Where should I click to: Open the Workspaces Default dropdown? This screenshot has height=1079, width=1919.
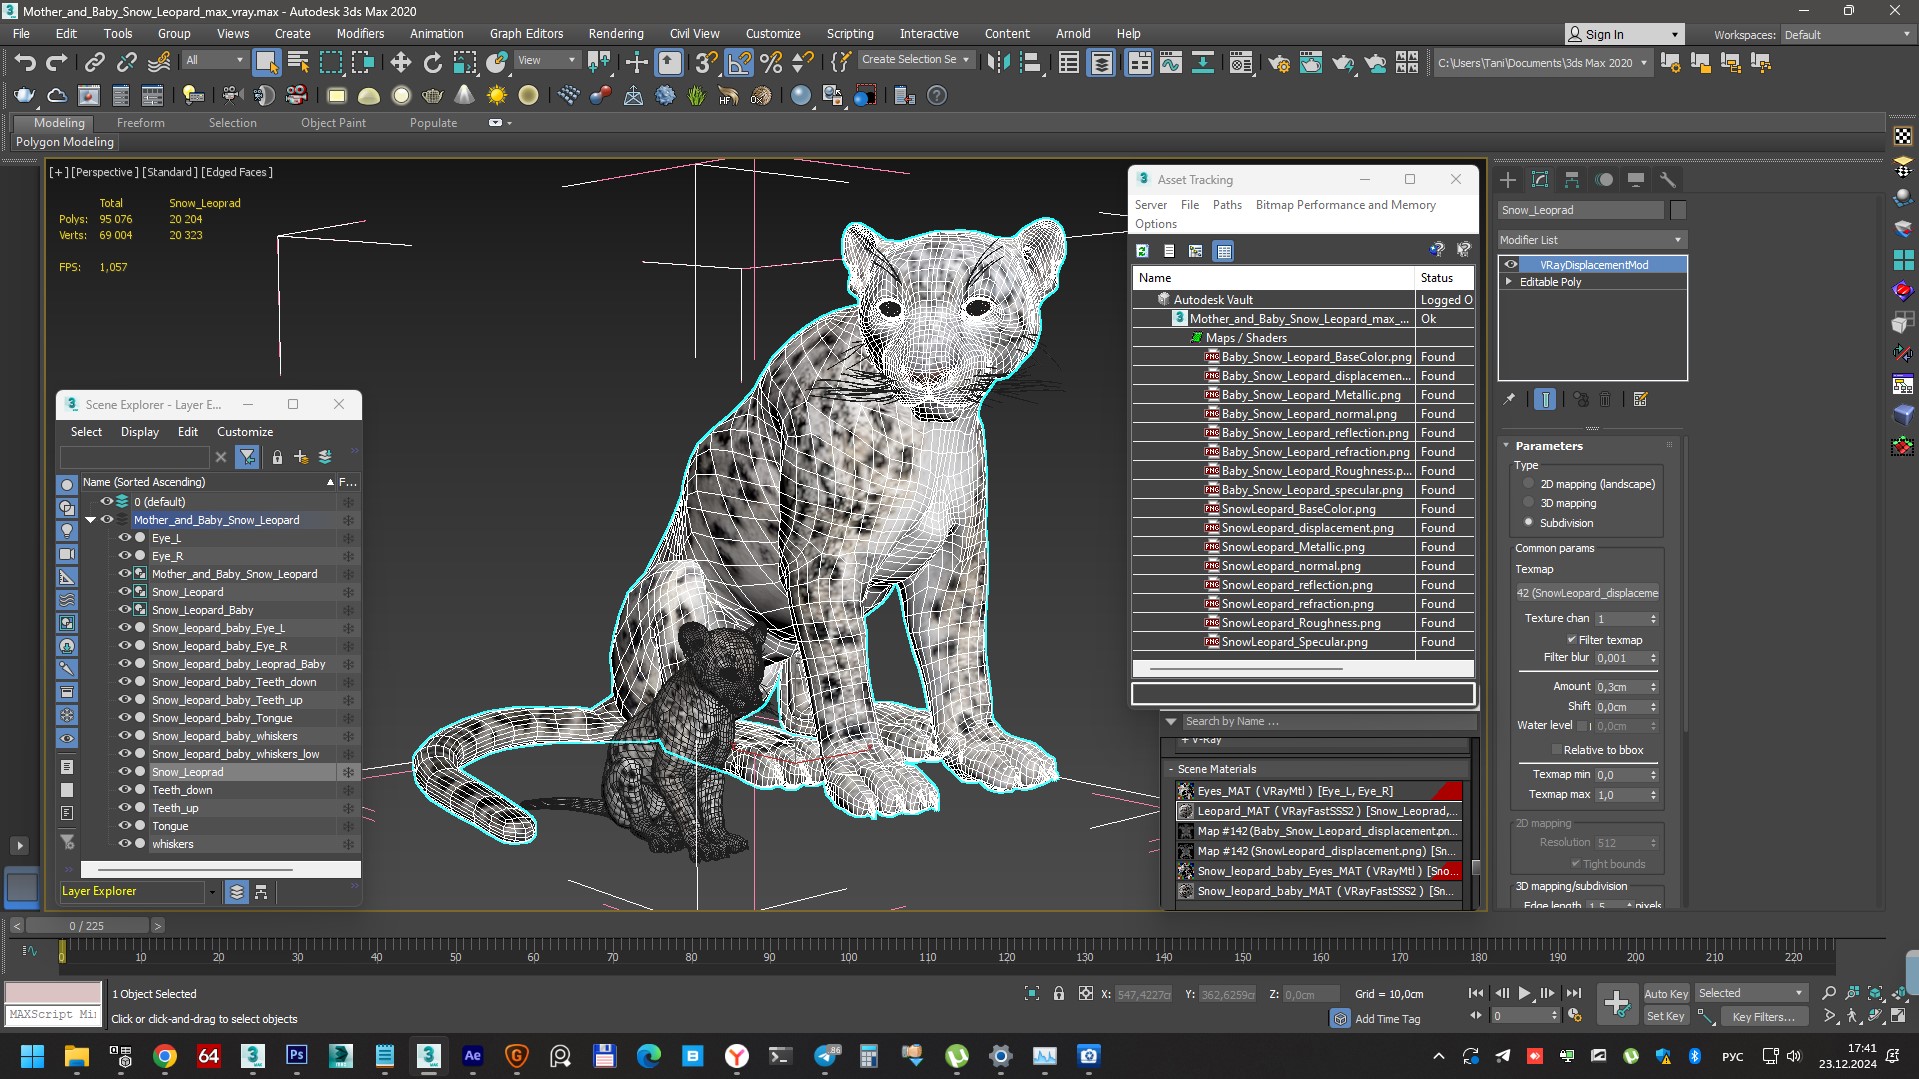click(x=1847, y=35)
